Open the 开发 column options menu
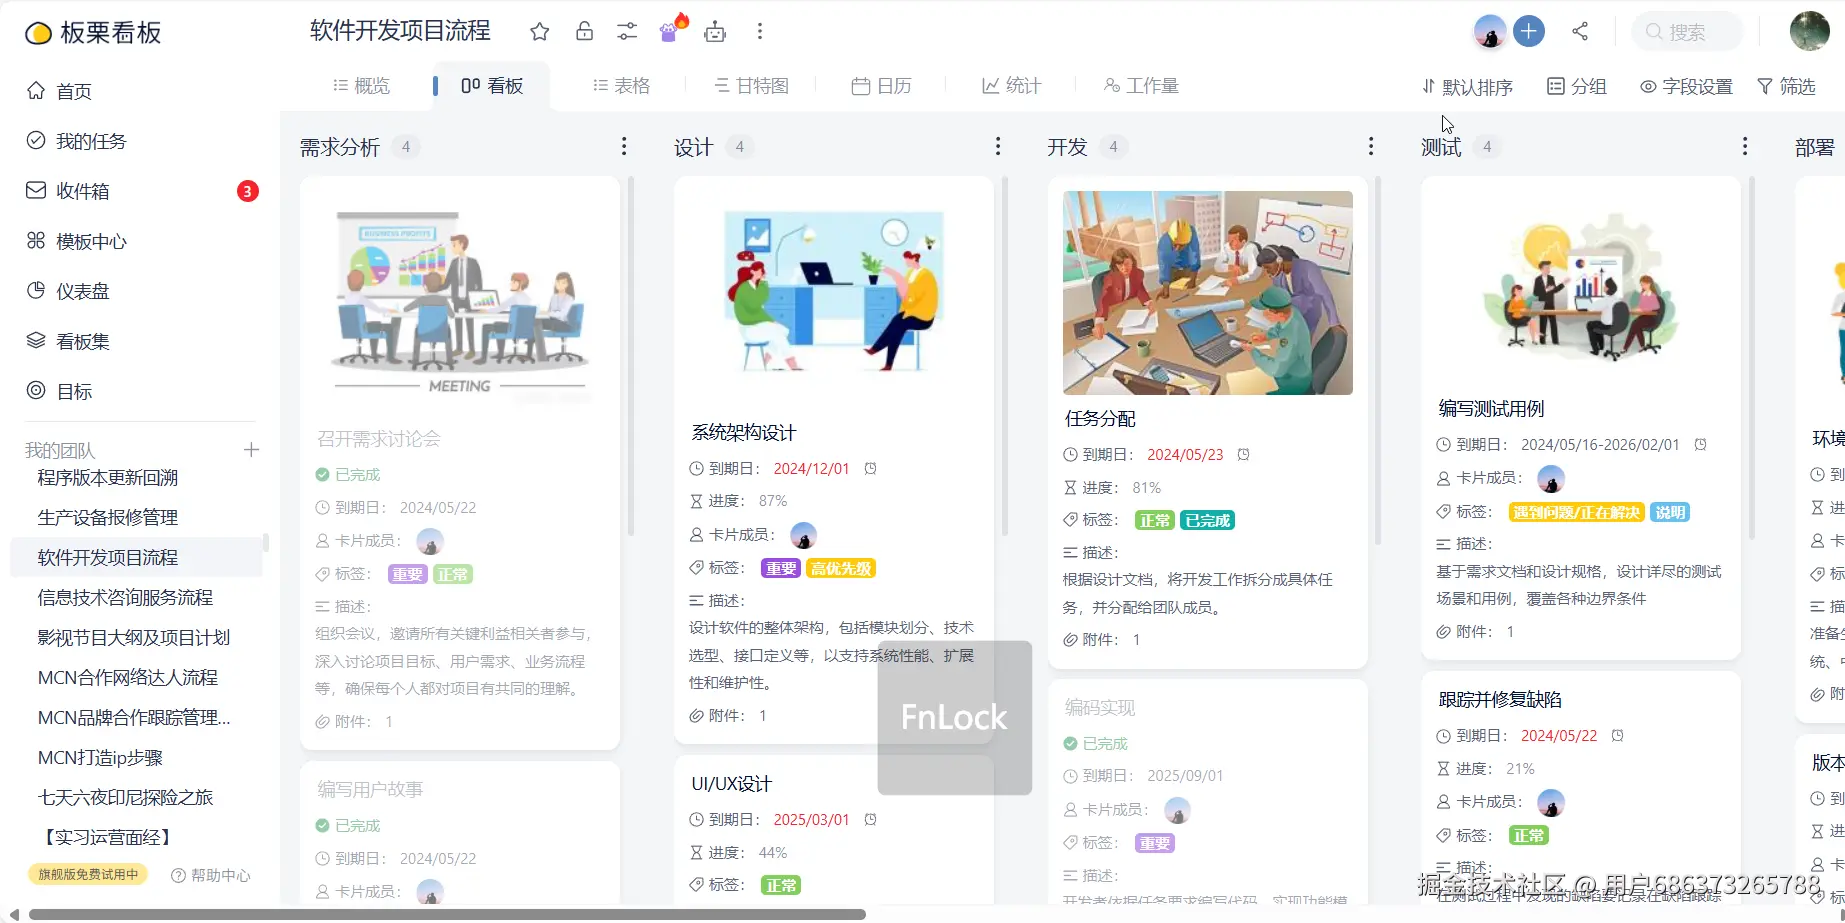 [x=1371, y=147]
